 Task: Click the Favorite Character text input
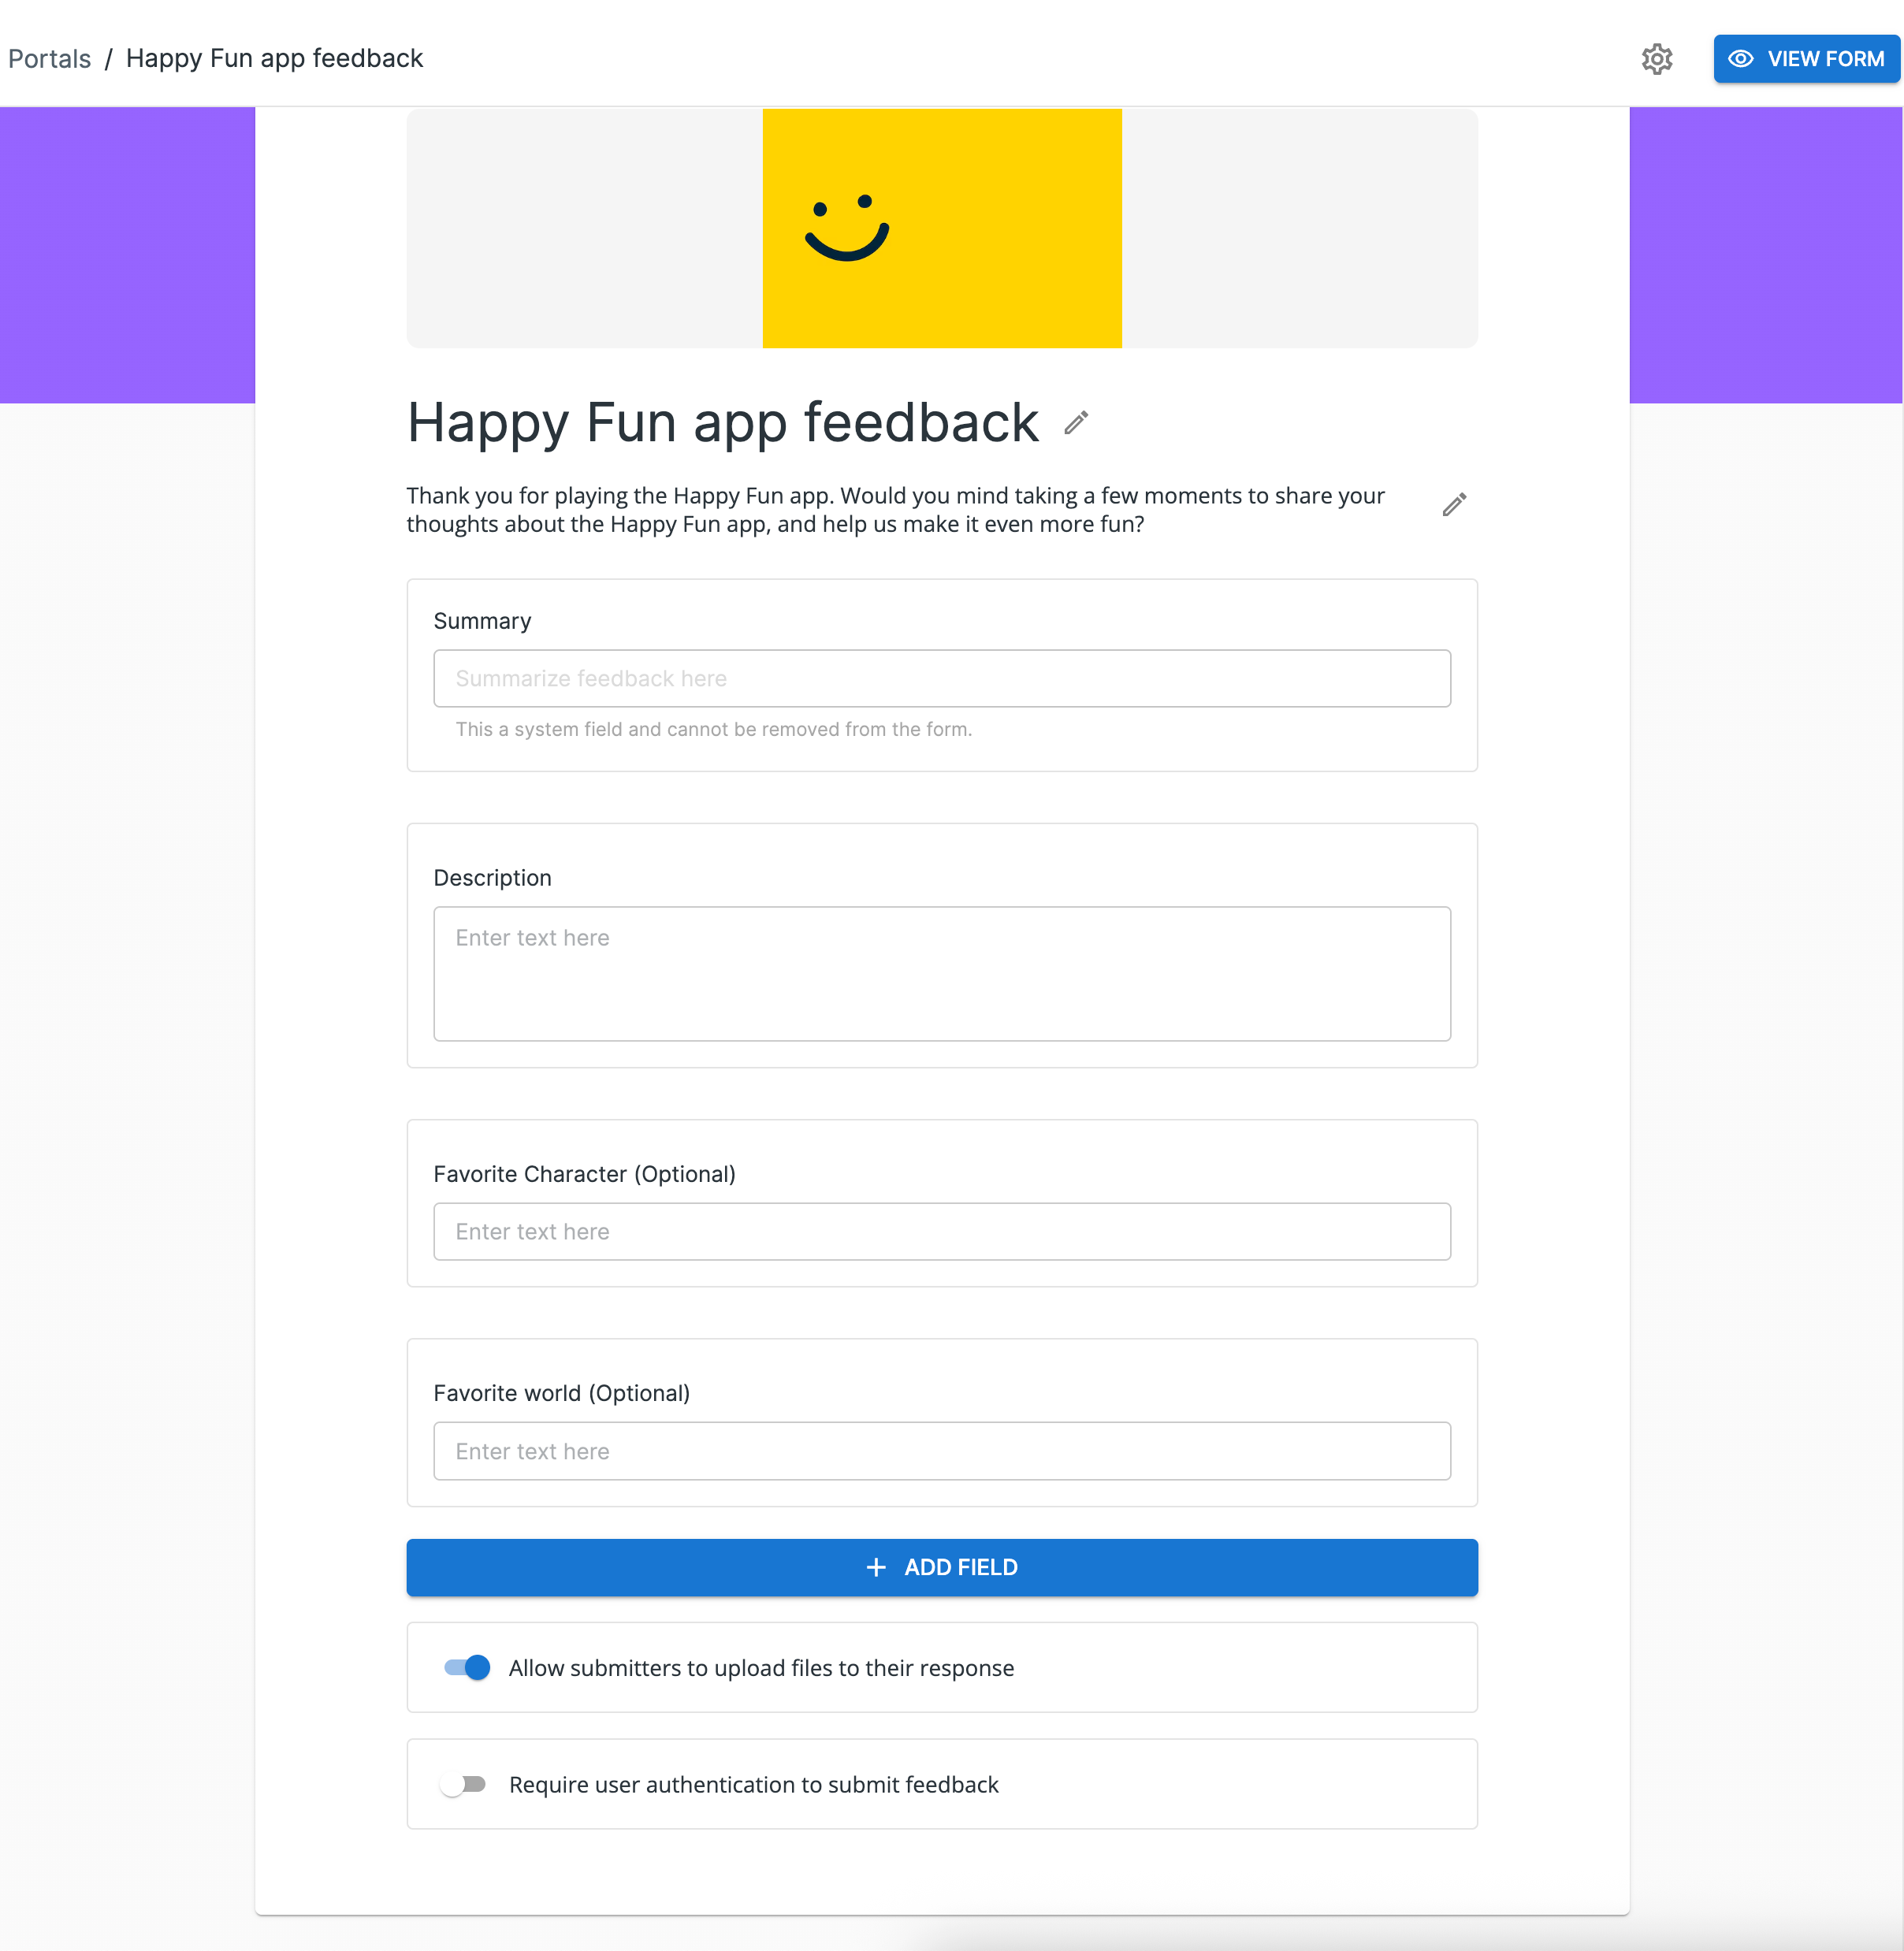941,1231
